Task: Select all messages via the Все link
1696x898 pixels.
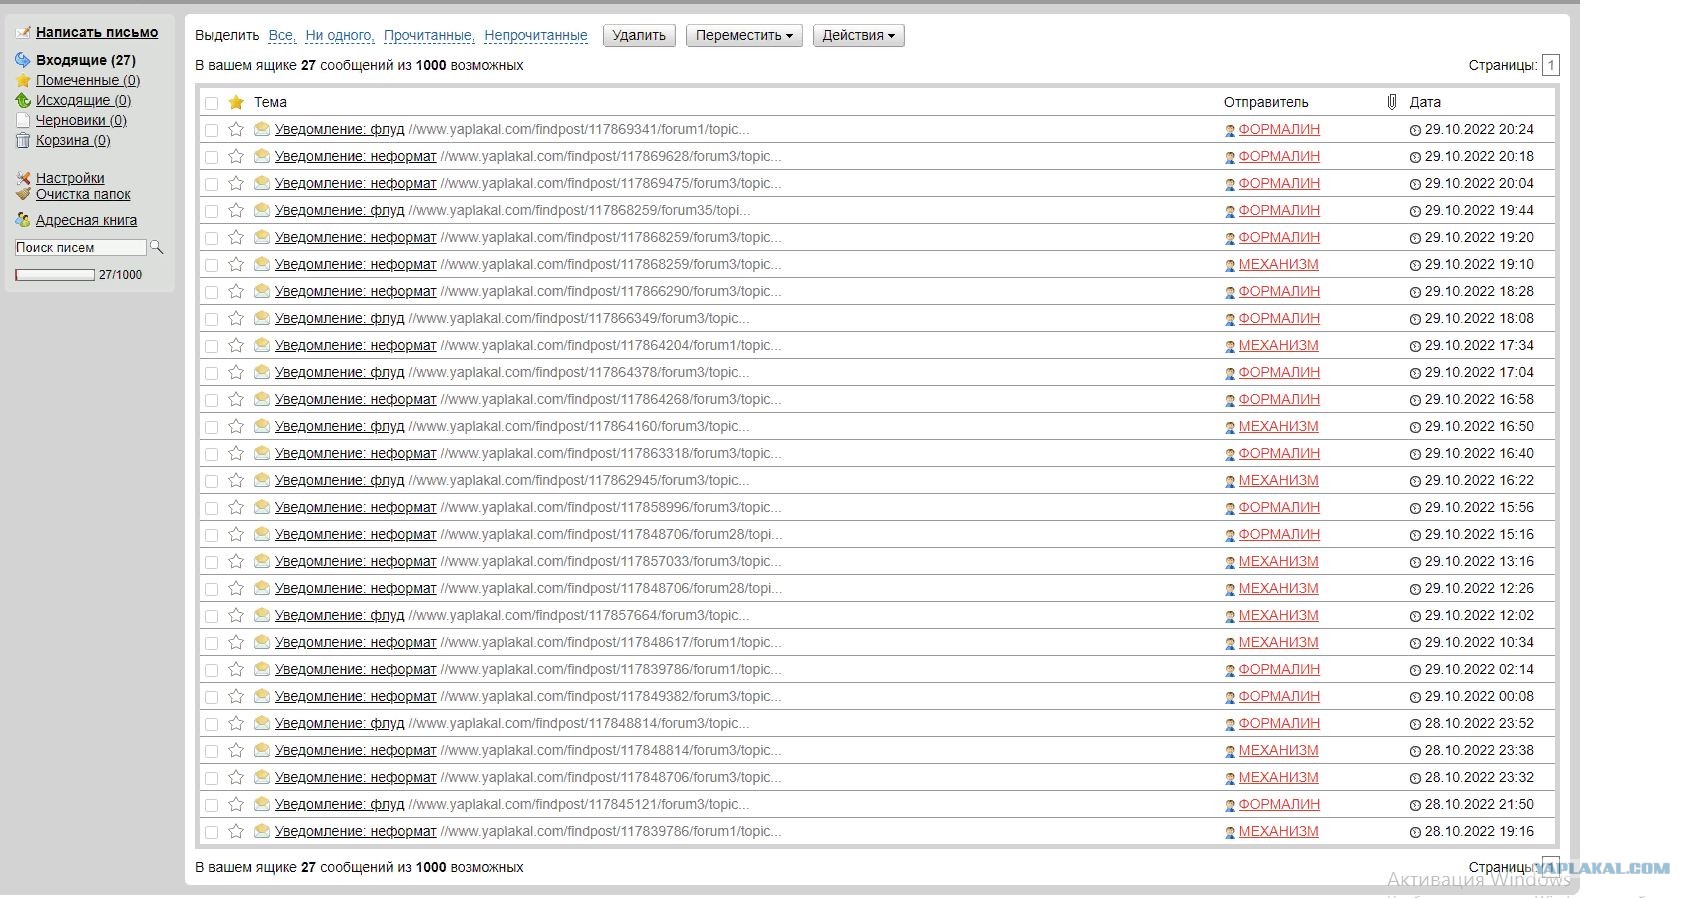Action: click(281, 35)
